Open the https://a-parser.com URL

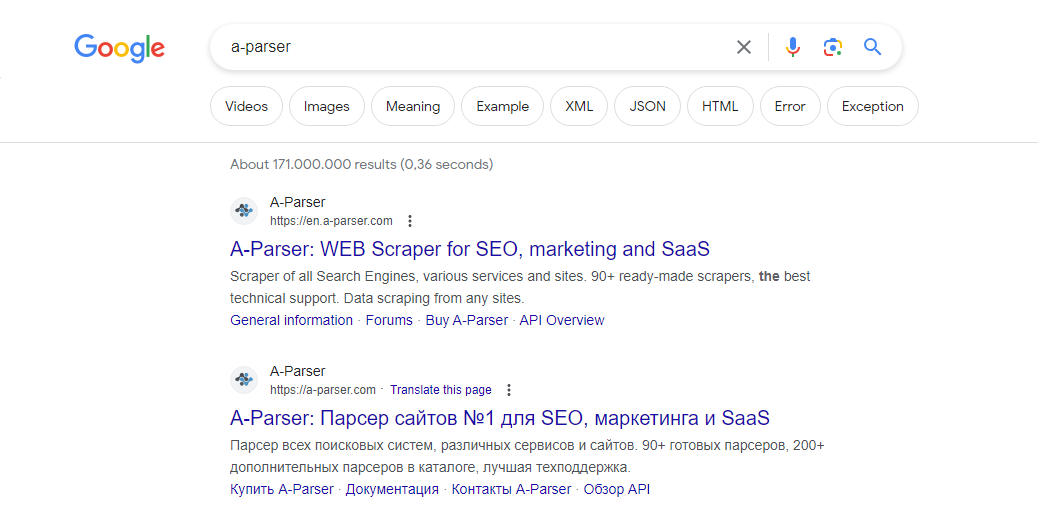point(322,390)
